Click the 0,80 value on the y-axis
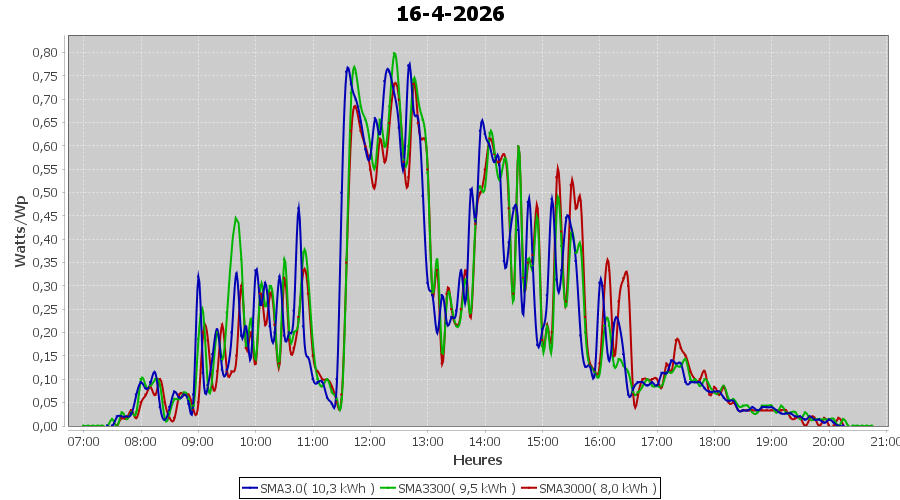Image resolution: width=900 pixels, height=500 pixels. click(46, 52)
